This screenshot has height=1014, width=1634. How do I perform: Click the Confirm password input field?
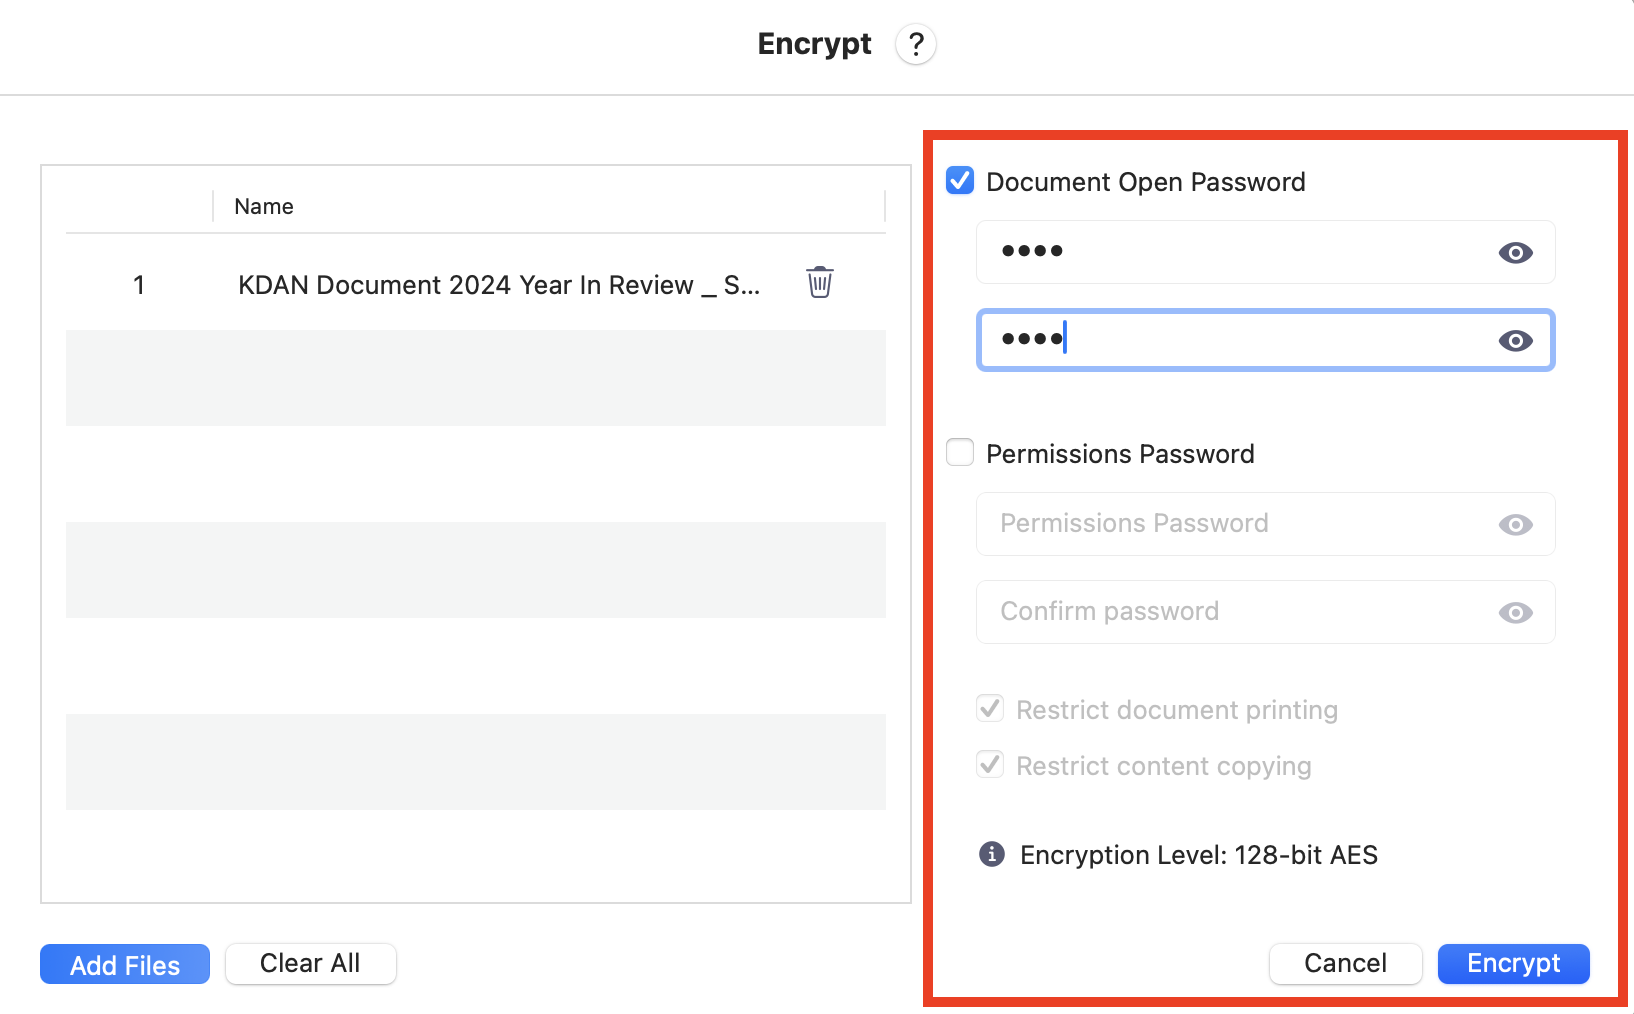(x=1265, y=612)
